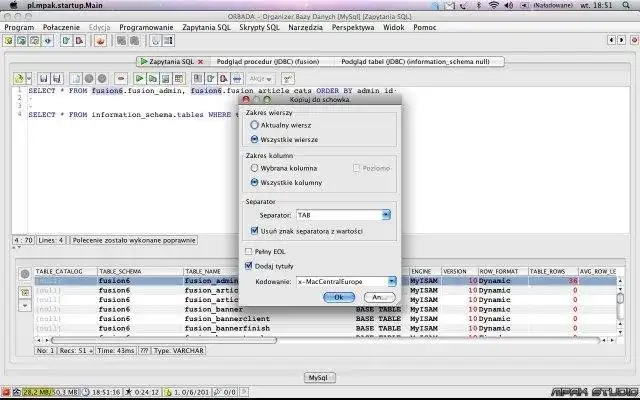Click the MySql button at the bottom

[320, 378]
